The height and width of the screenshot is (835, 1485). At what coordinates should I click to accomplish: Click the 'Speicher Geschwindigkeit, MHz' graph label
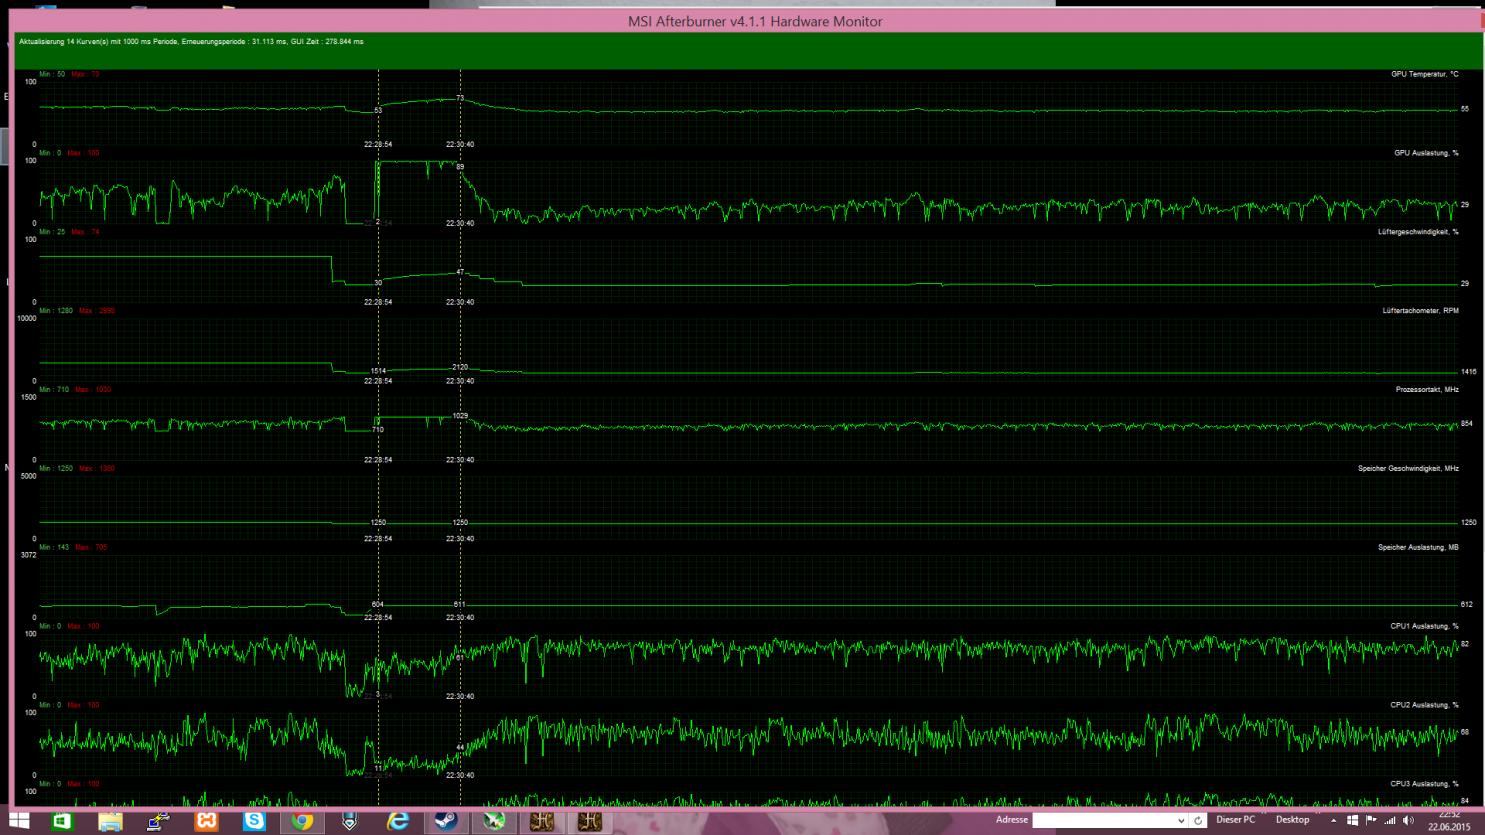click(x=1408, y=469)
